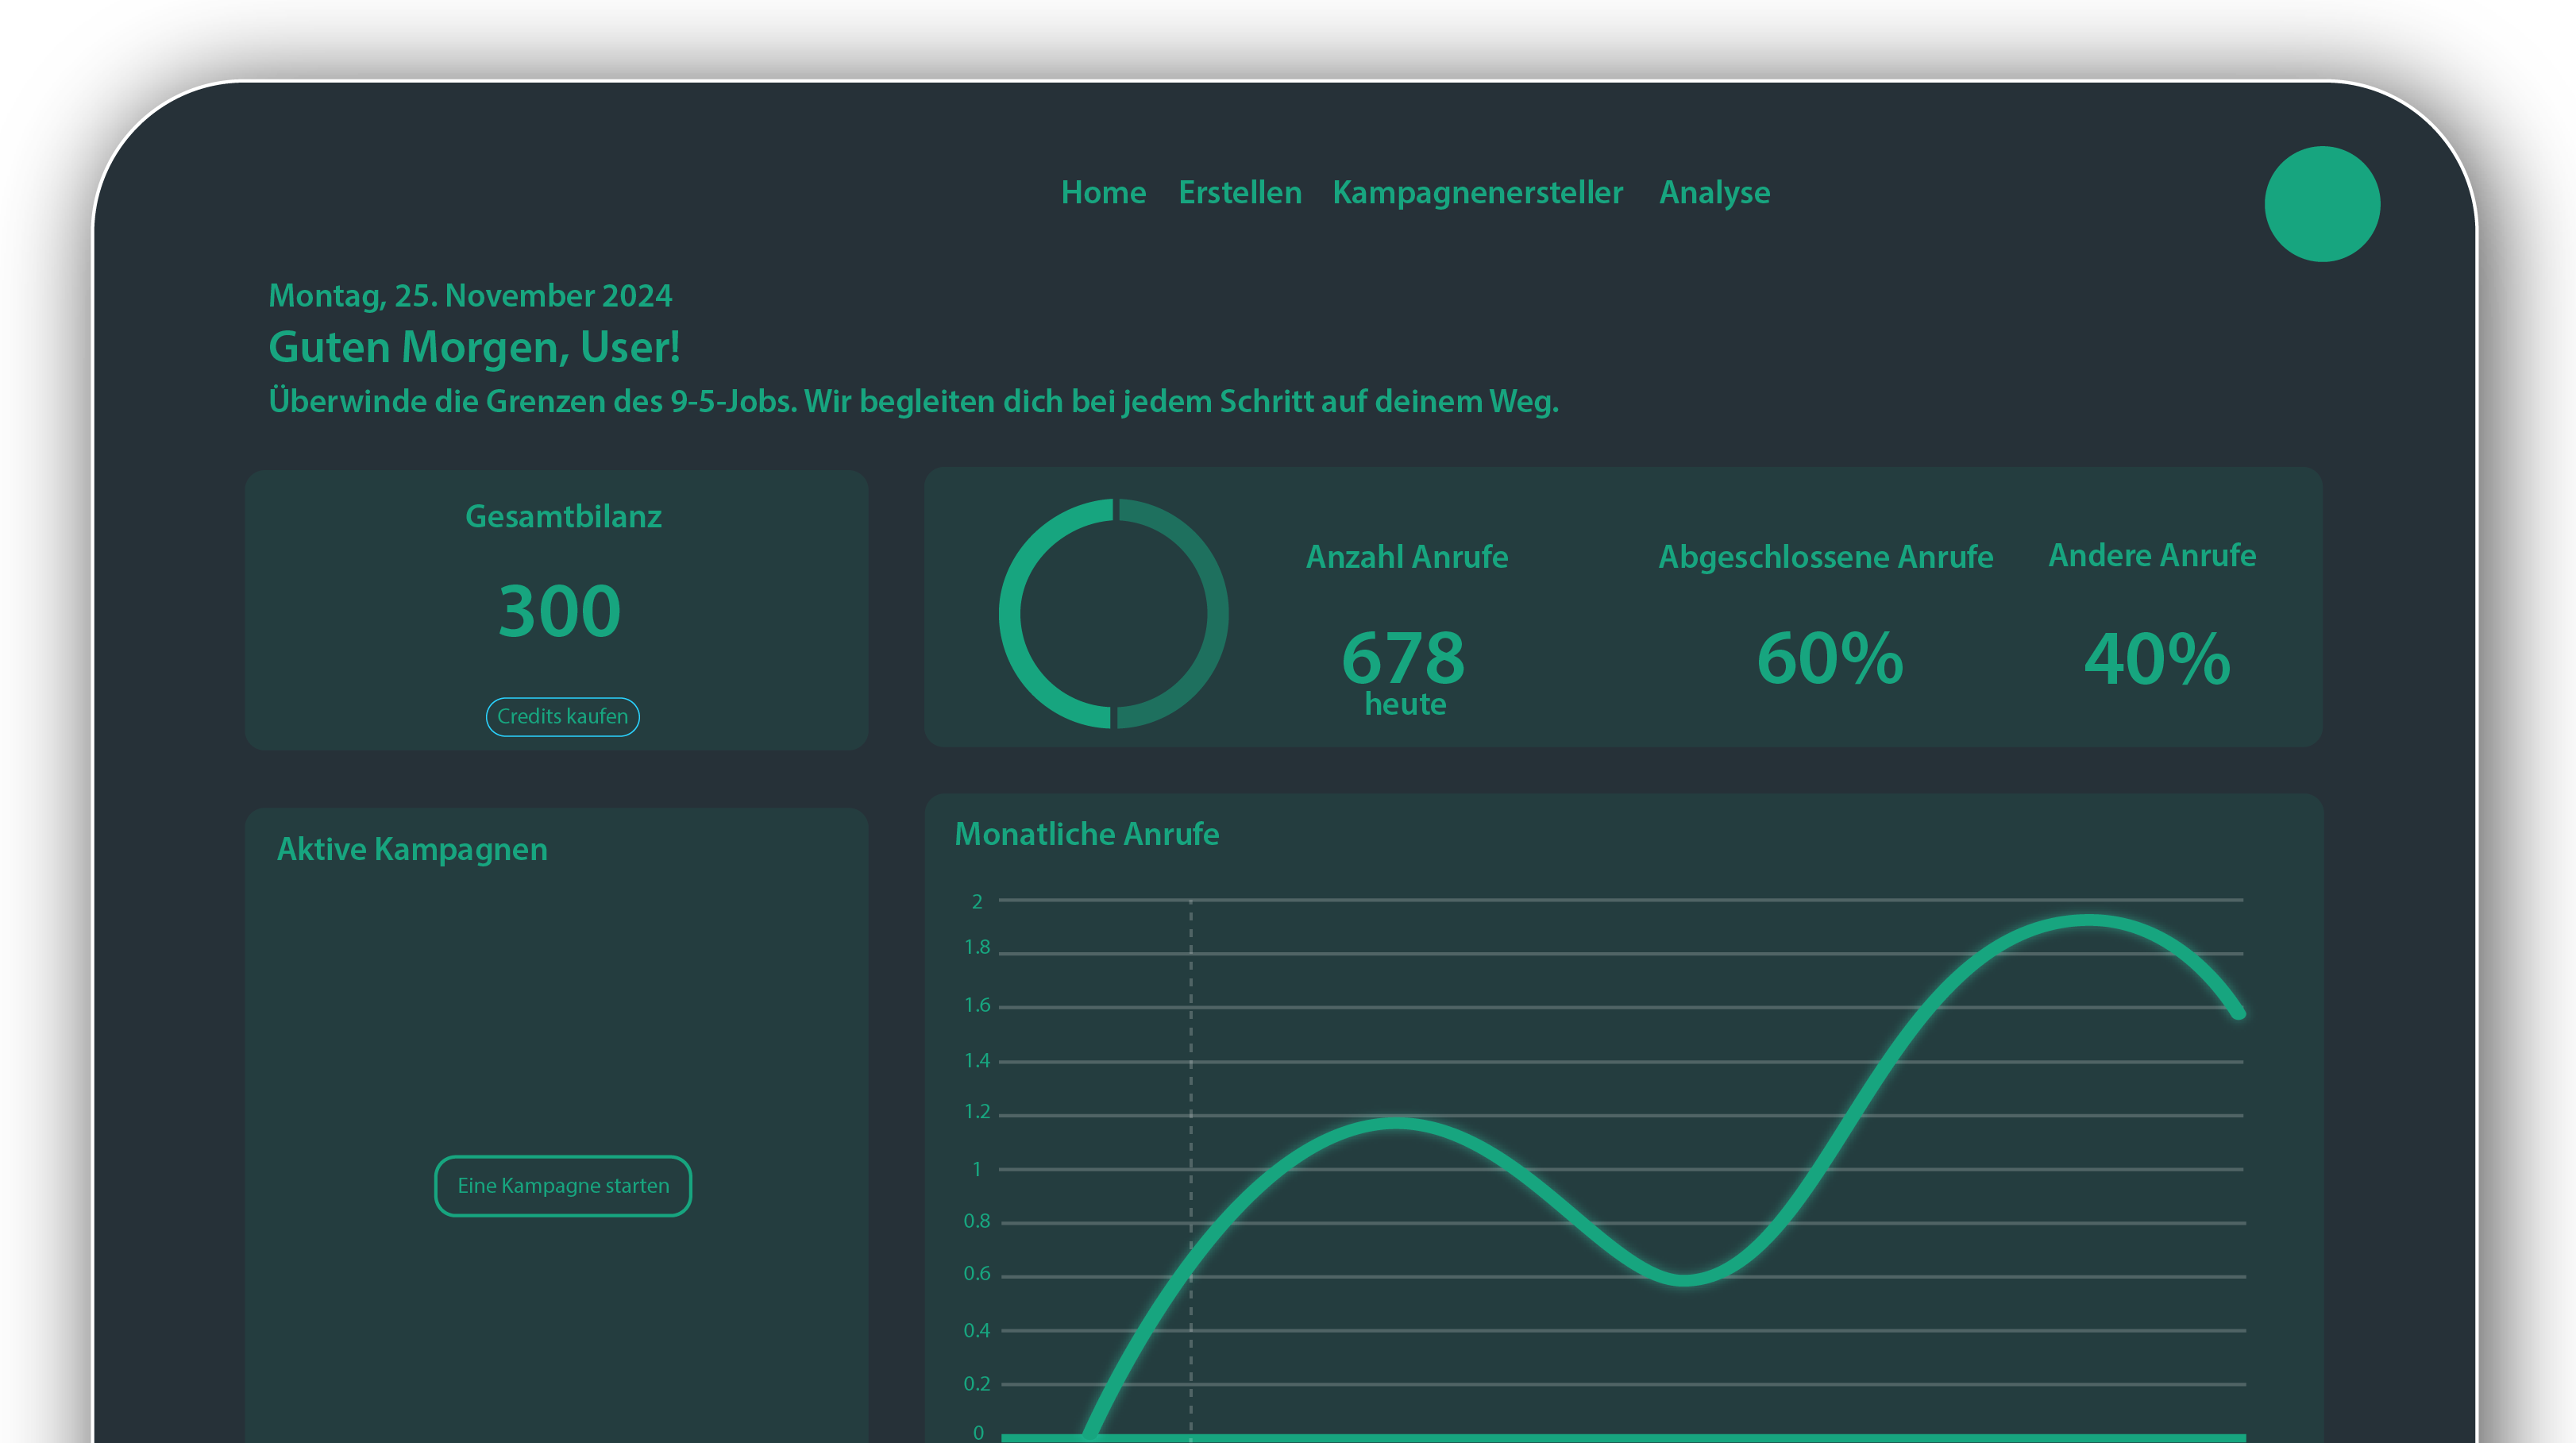
Task: Click the 'heute' label under 678
Action: (x=1405, y=704)
